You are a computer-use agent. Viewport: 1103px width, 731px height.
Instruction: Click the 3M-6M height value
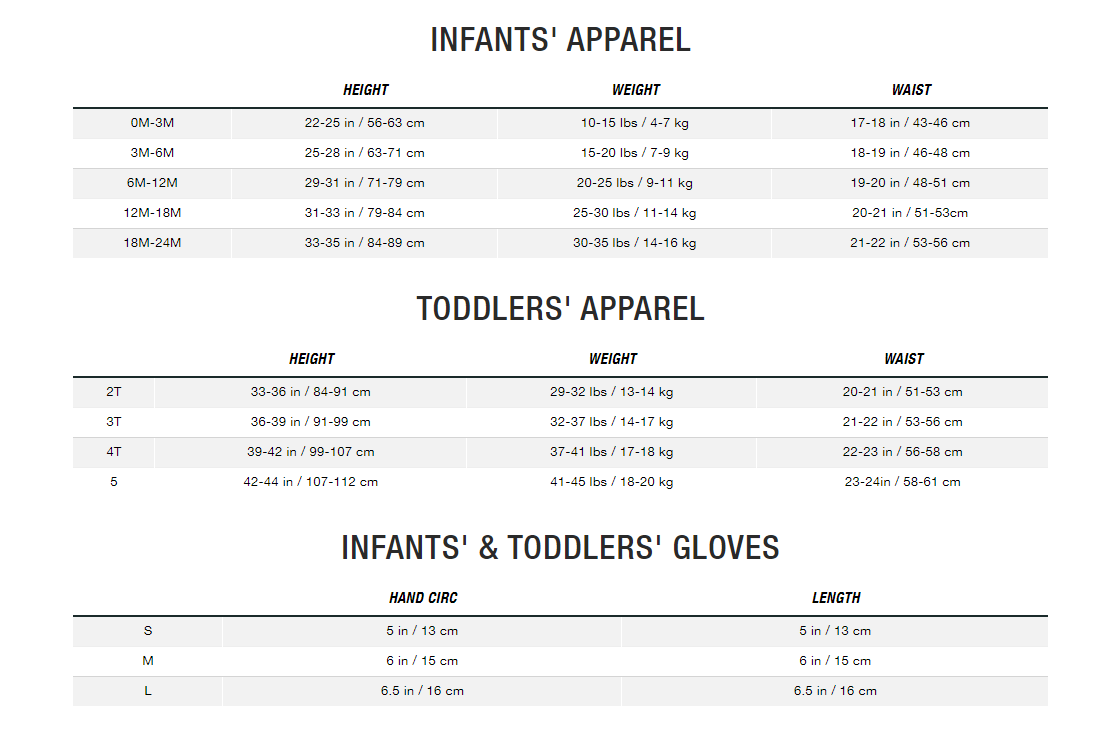tap(364, 153)
